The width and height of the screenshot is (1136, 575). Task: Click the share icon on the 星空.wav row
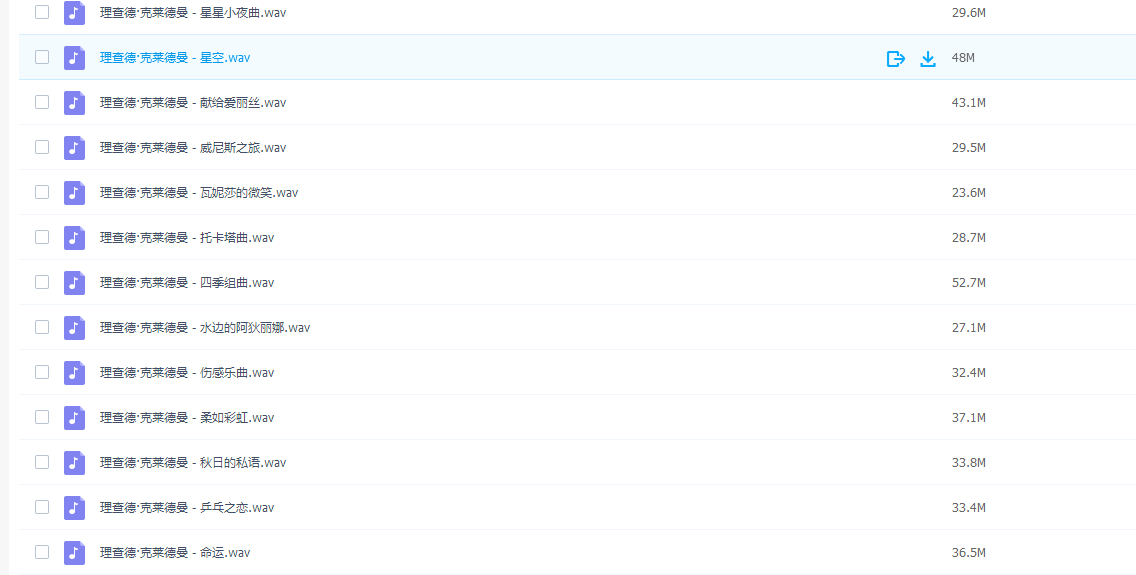[x=896, y=59]
